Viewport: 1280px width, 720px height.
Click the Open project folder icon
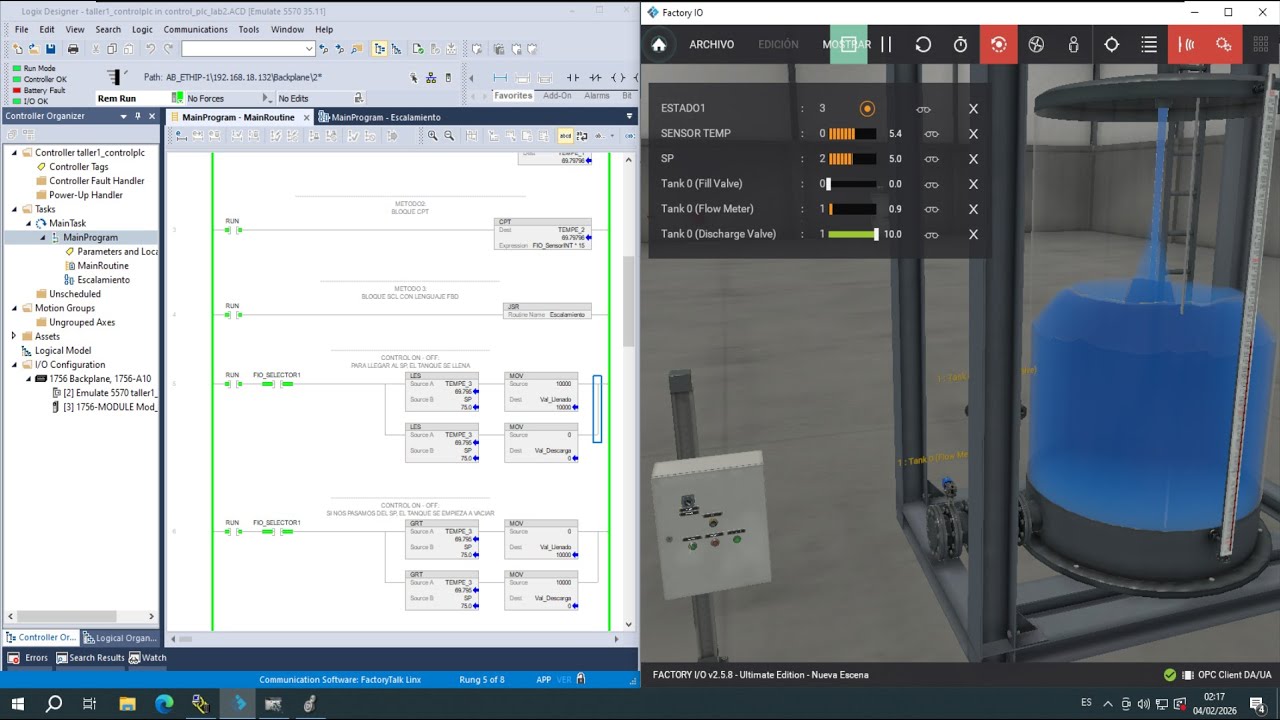(34, 48)
